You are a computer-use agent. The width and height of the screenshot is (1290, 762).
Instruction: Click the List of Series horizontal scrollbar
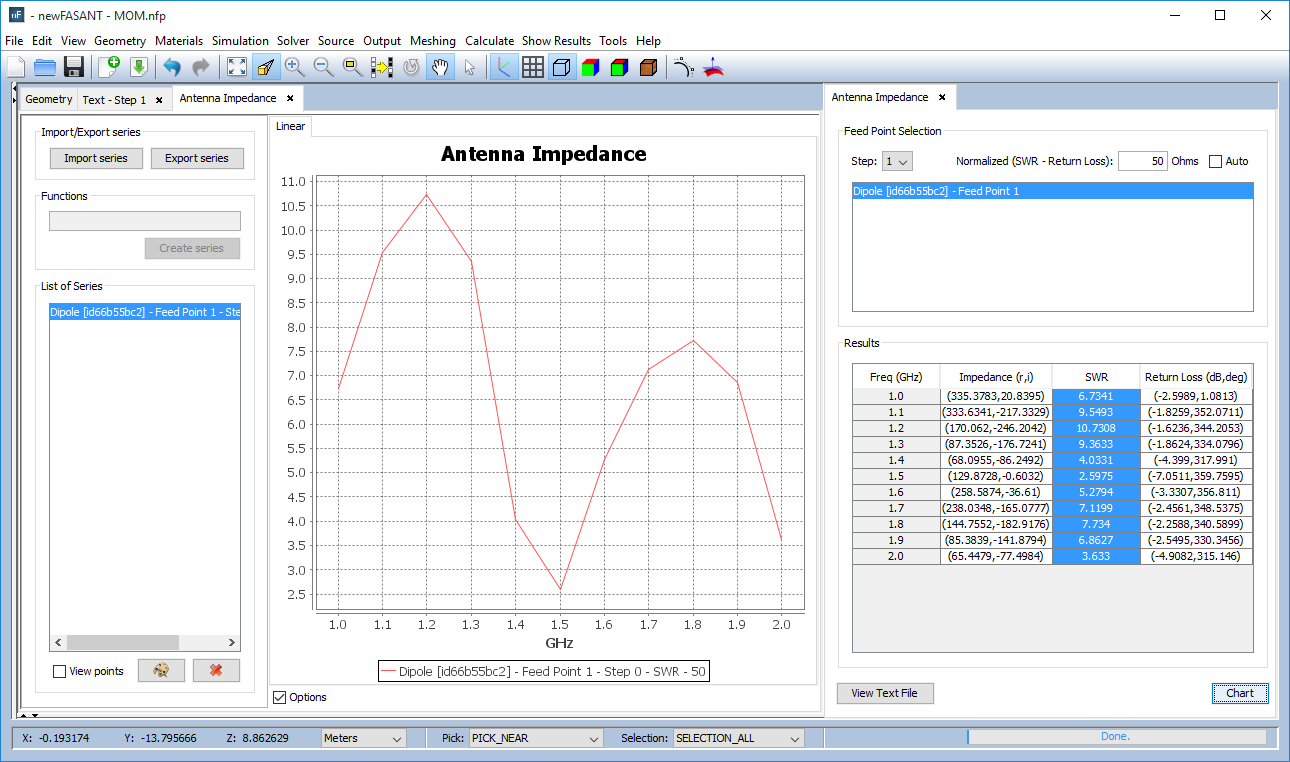coord(123,643)
